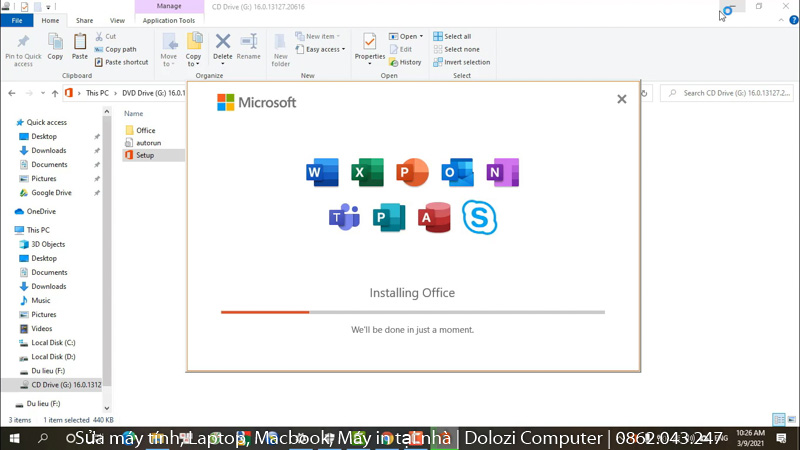The image size is (800, 450).
Task: Click the Word icon in Office installer
Action: tap(323, 173)
